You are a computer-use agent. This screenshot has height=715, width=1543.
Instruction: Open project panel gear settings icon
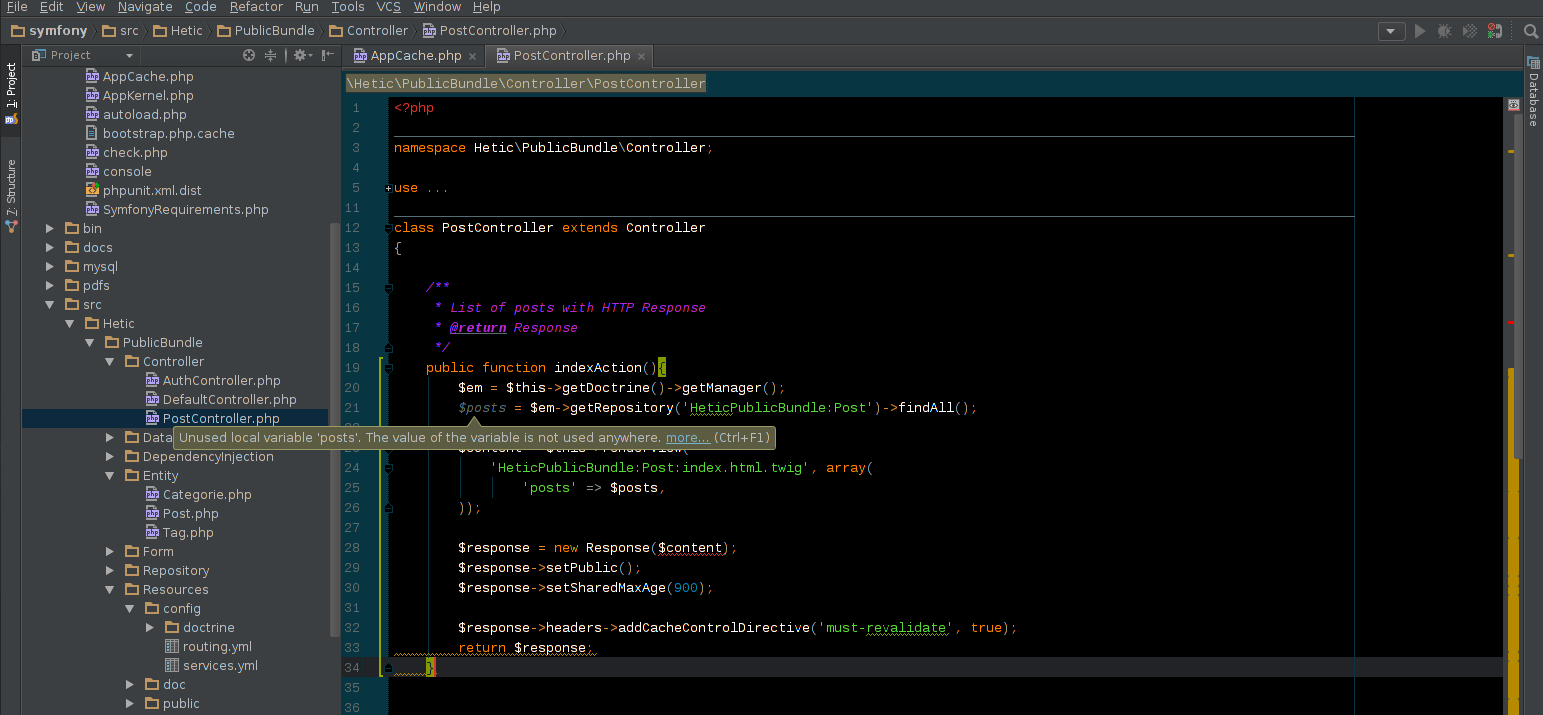click(x=301, y=55)
